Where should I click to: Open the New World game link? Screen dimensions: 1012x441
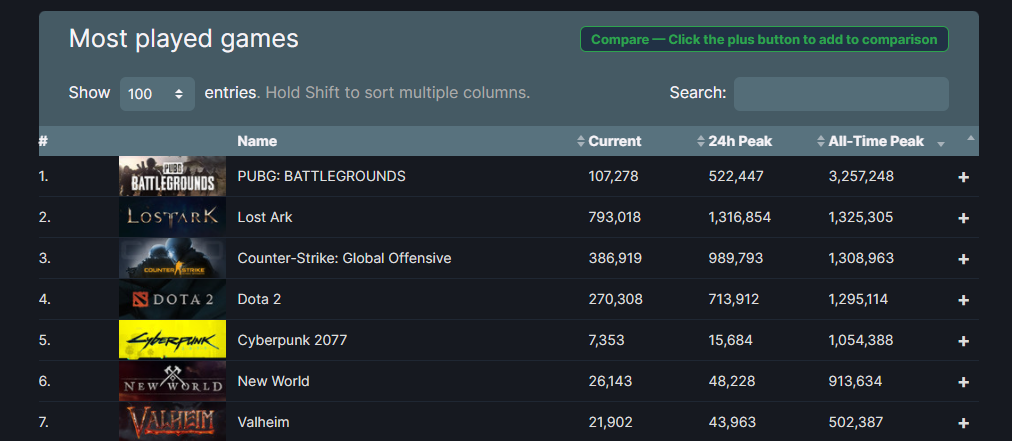(273, 381)
